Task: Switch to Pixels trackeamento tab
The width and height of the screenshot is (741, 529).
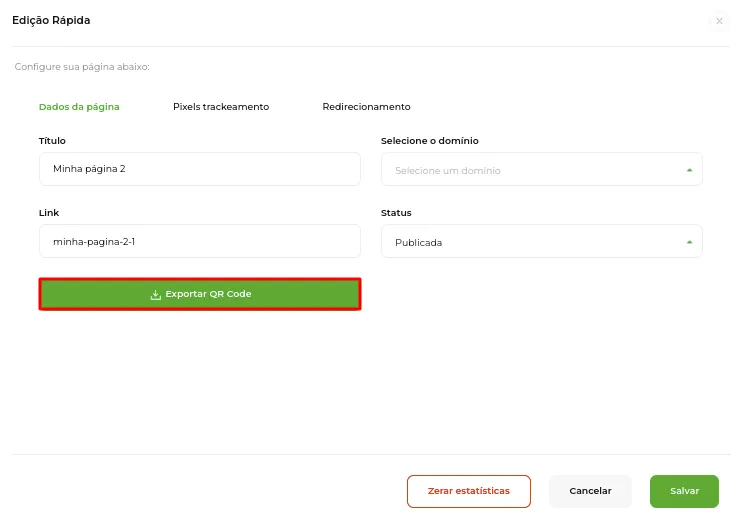Action: click(x=221, y=107)
